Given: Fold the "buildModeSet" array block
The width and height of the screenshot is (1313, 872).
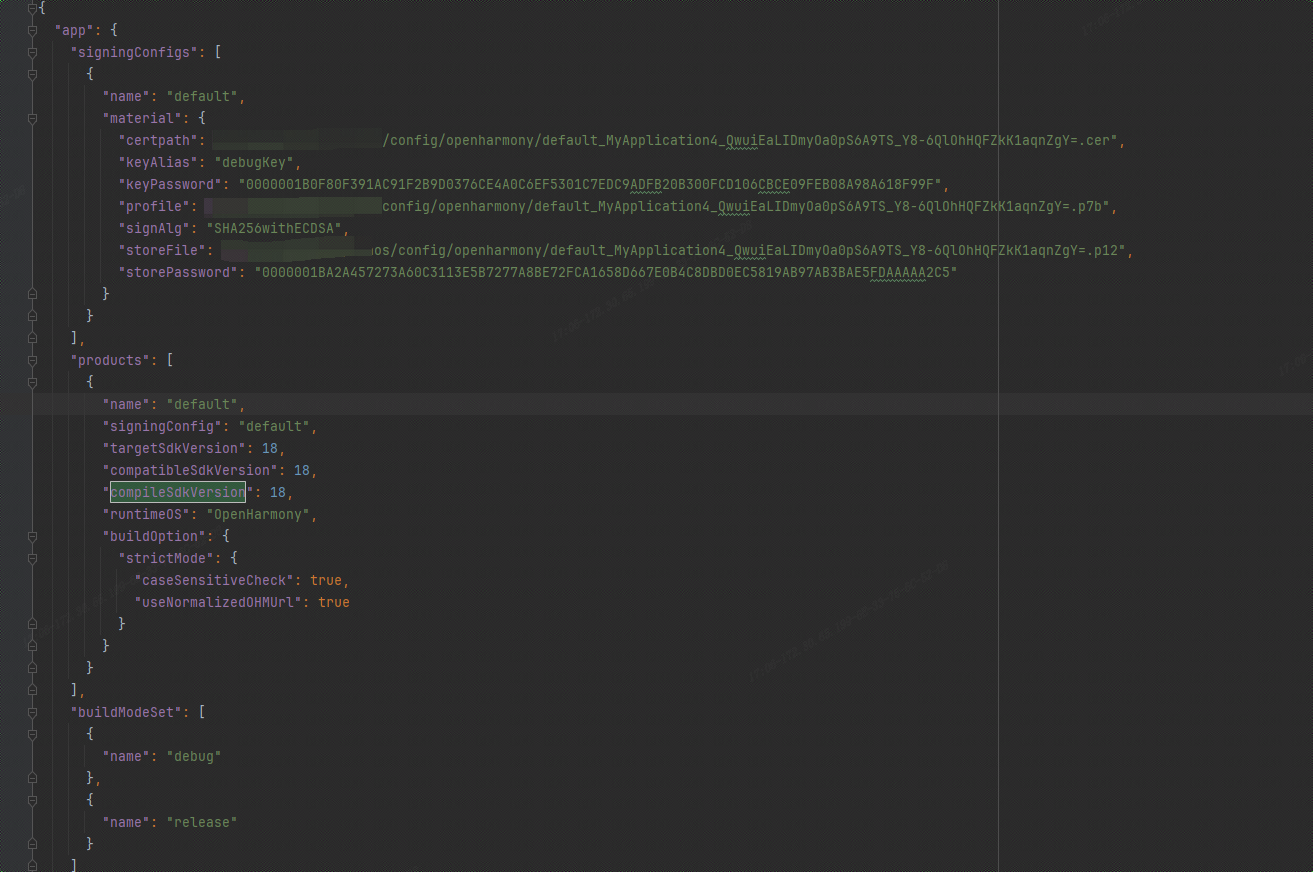Looking at the screenshot, I should [x=33, y=712].
